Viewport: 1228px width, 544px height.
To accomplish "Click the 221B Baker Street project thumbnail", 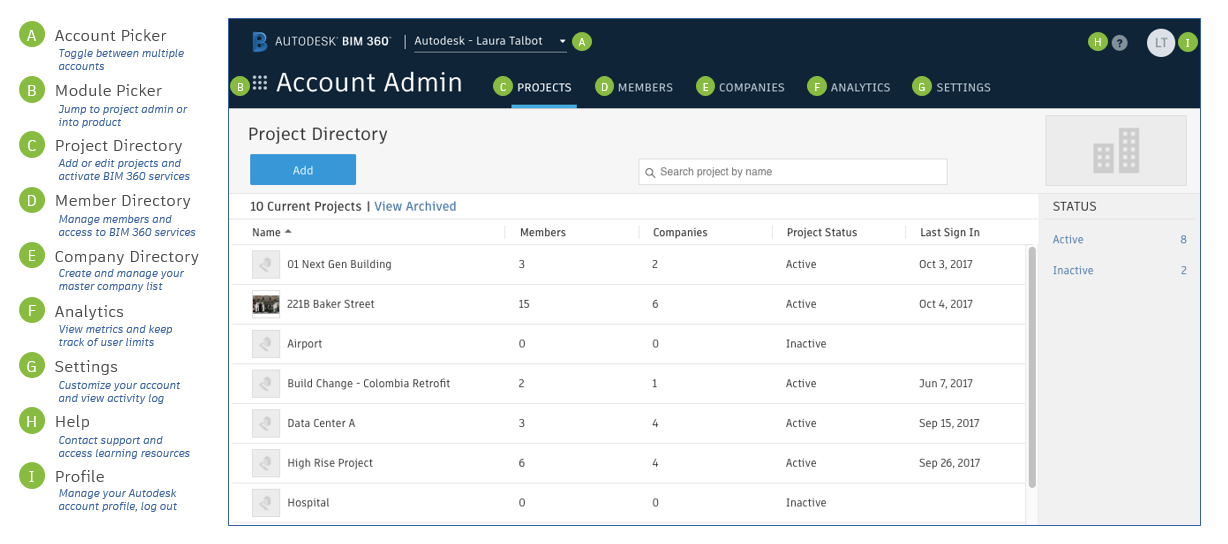I will (x=266, y=304).
